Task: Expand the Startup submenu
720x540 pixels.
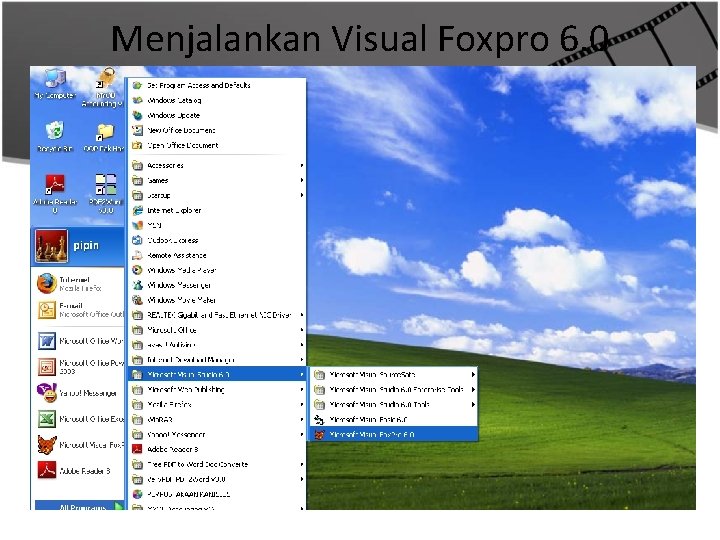Action: 216,195
